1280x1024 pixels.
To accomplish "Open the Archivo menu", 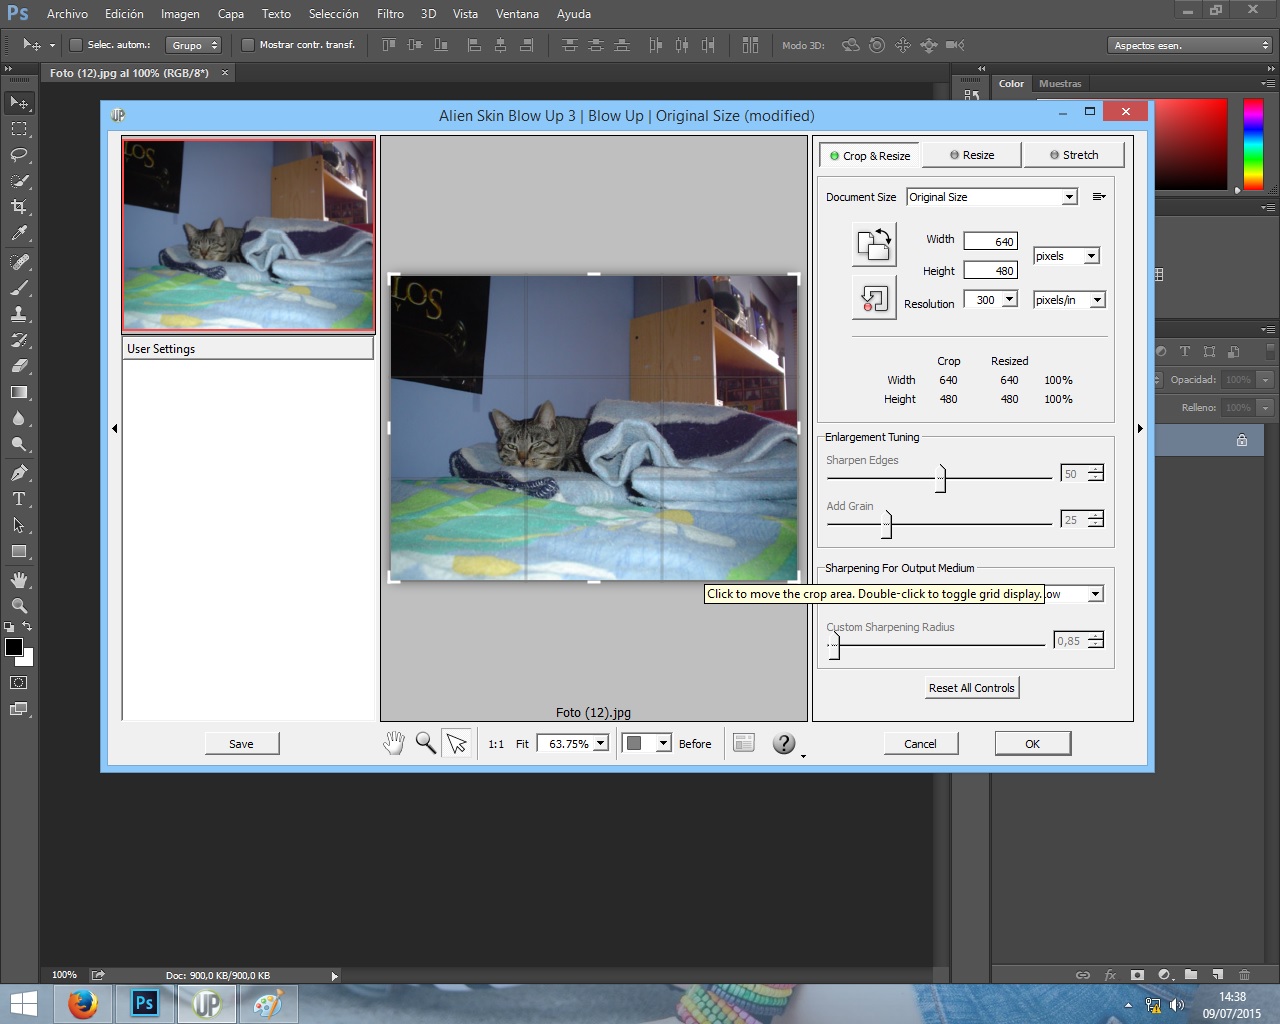I will pyautogui.click(x=67, y=14).
